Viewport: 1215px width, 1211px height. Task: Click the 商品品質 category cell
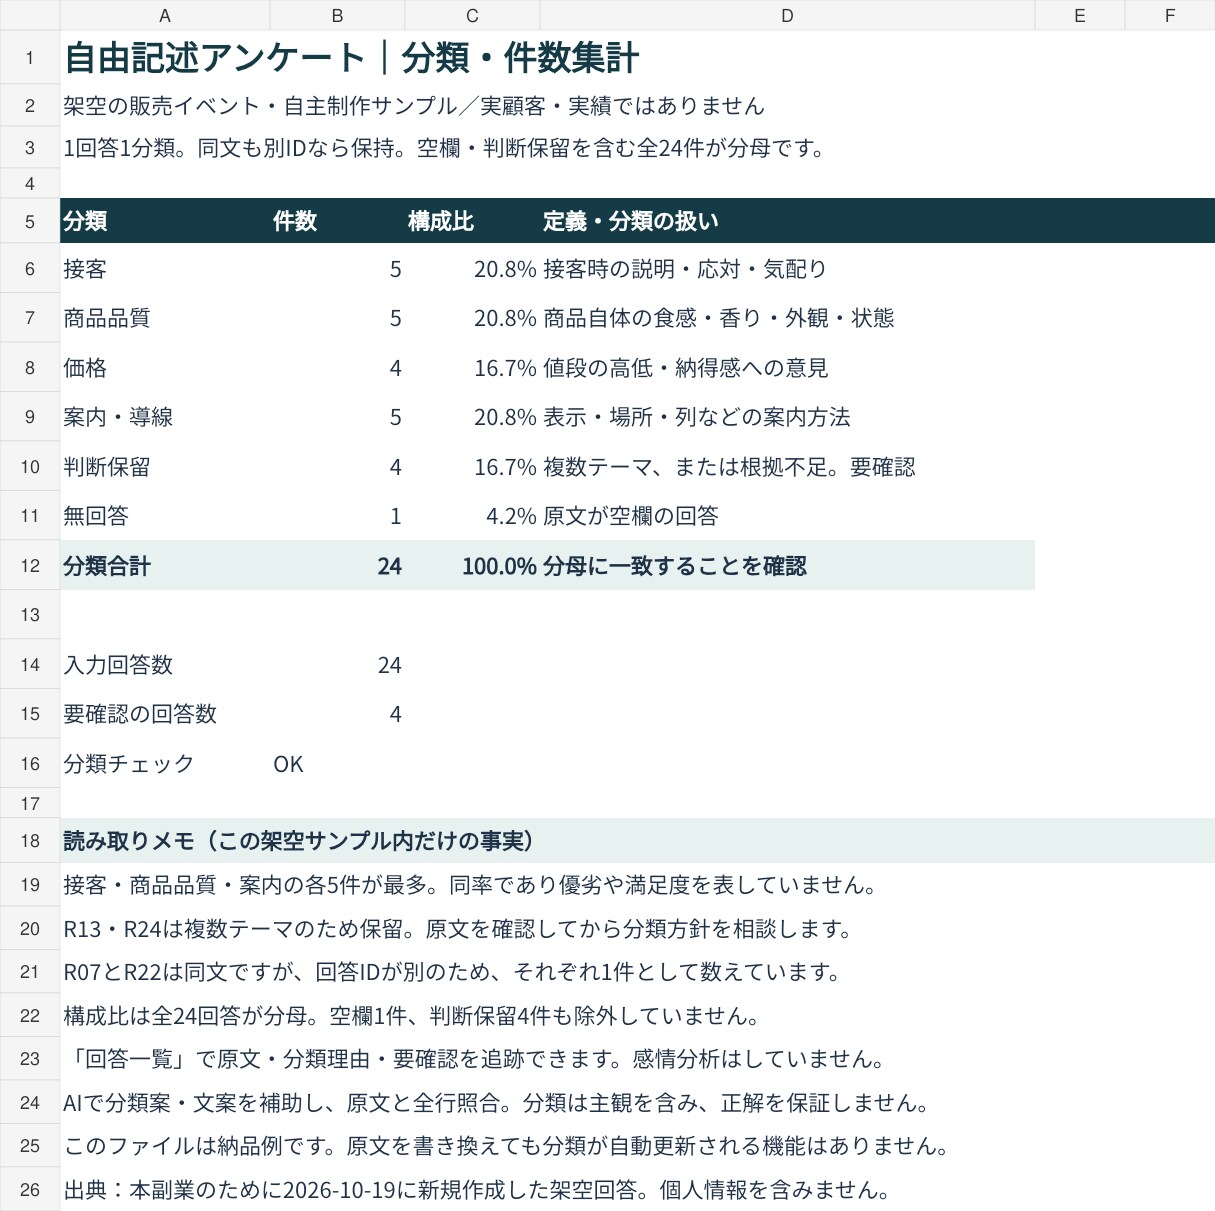(165, 318)
